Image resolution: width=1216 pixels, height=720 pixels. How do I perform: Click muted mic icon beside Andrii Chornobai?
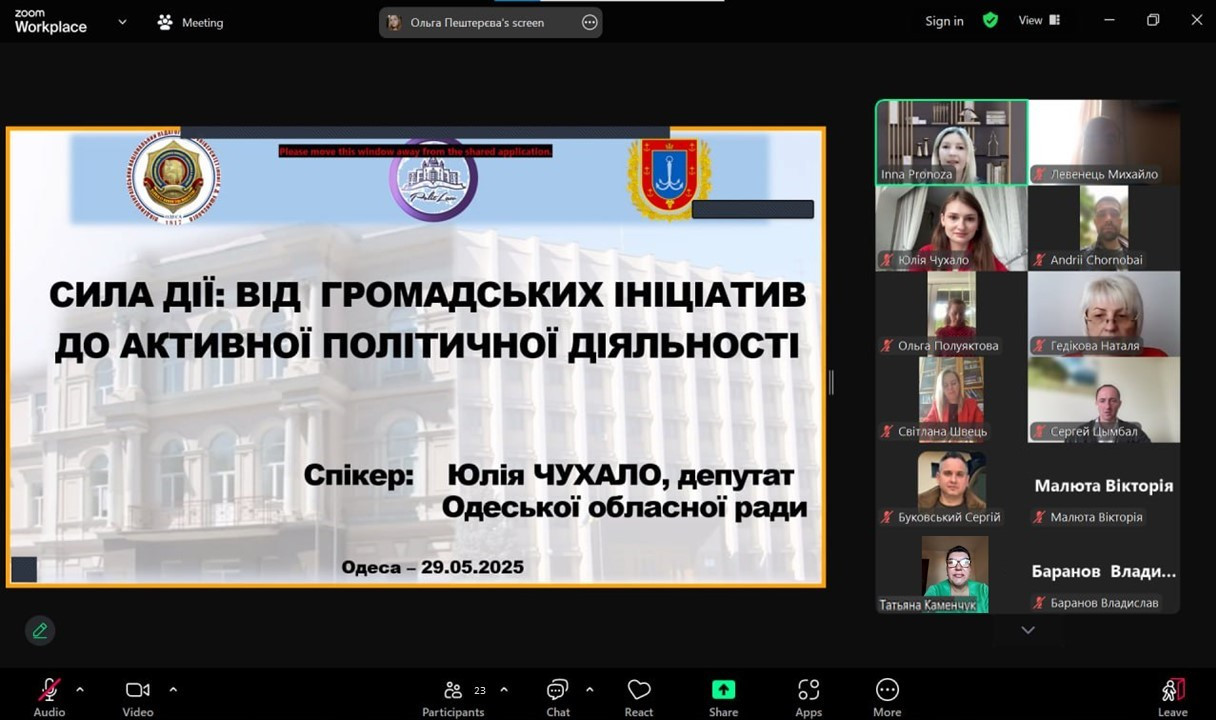tap(1040, 260)
